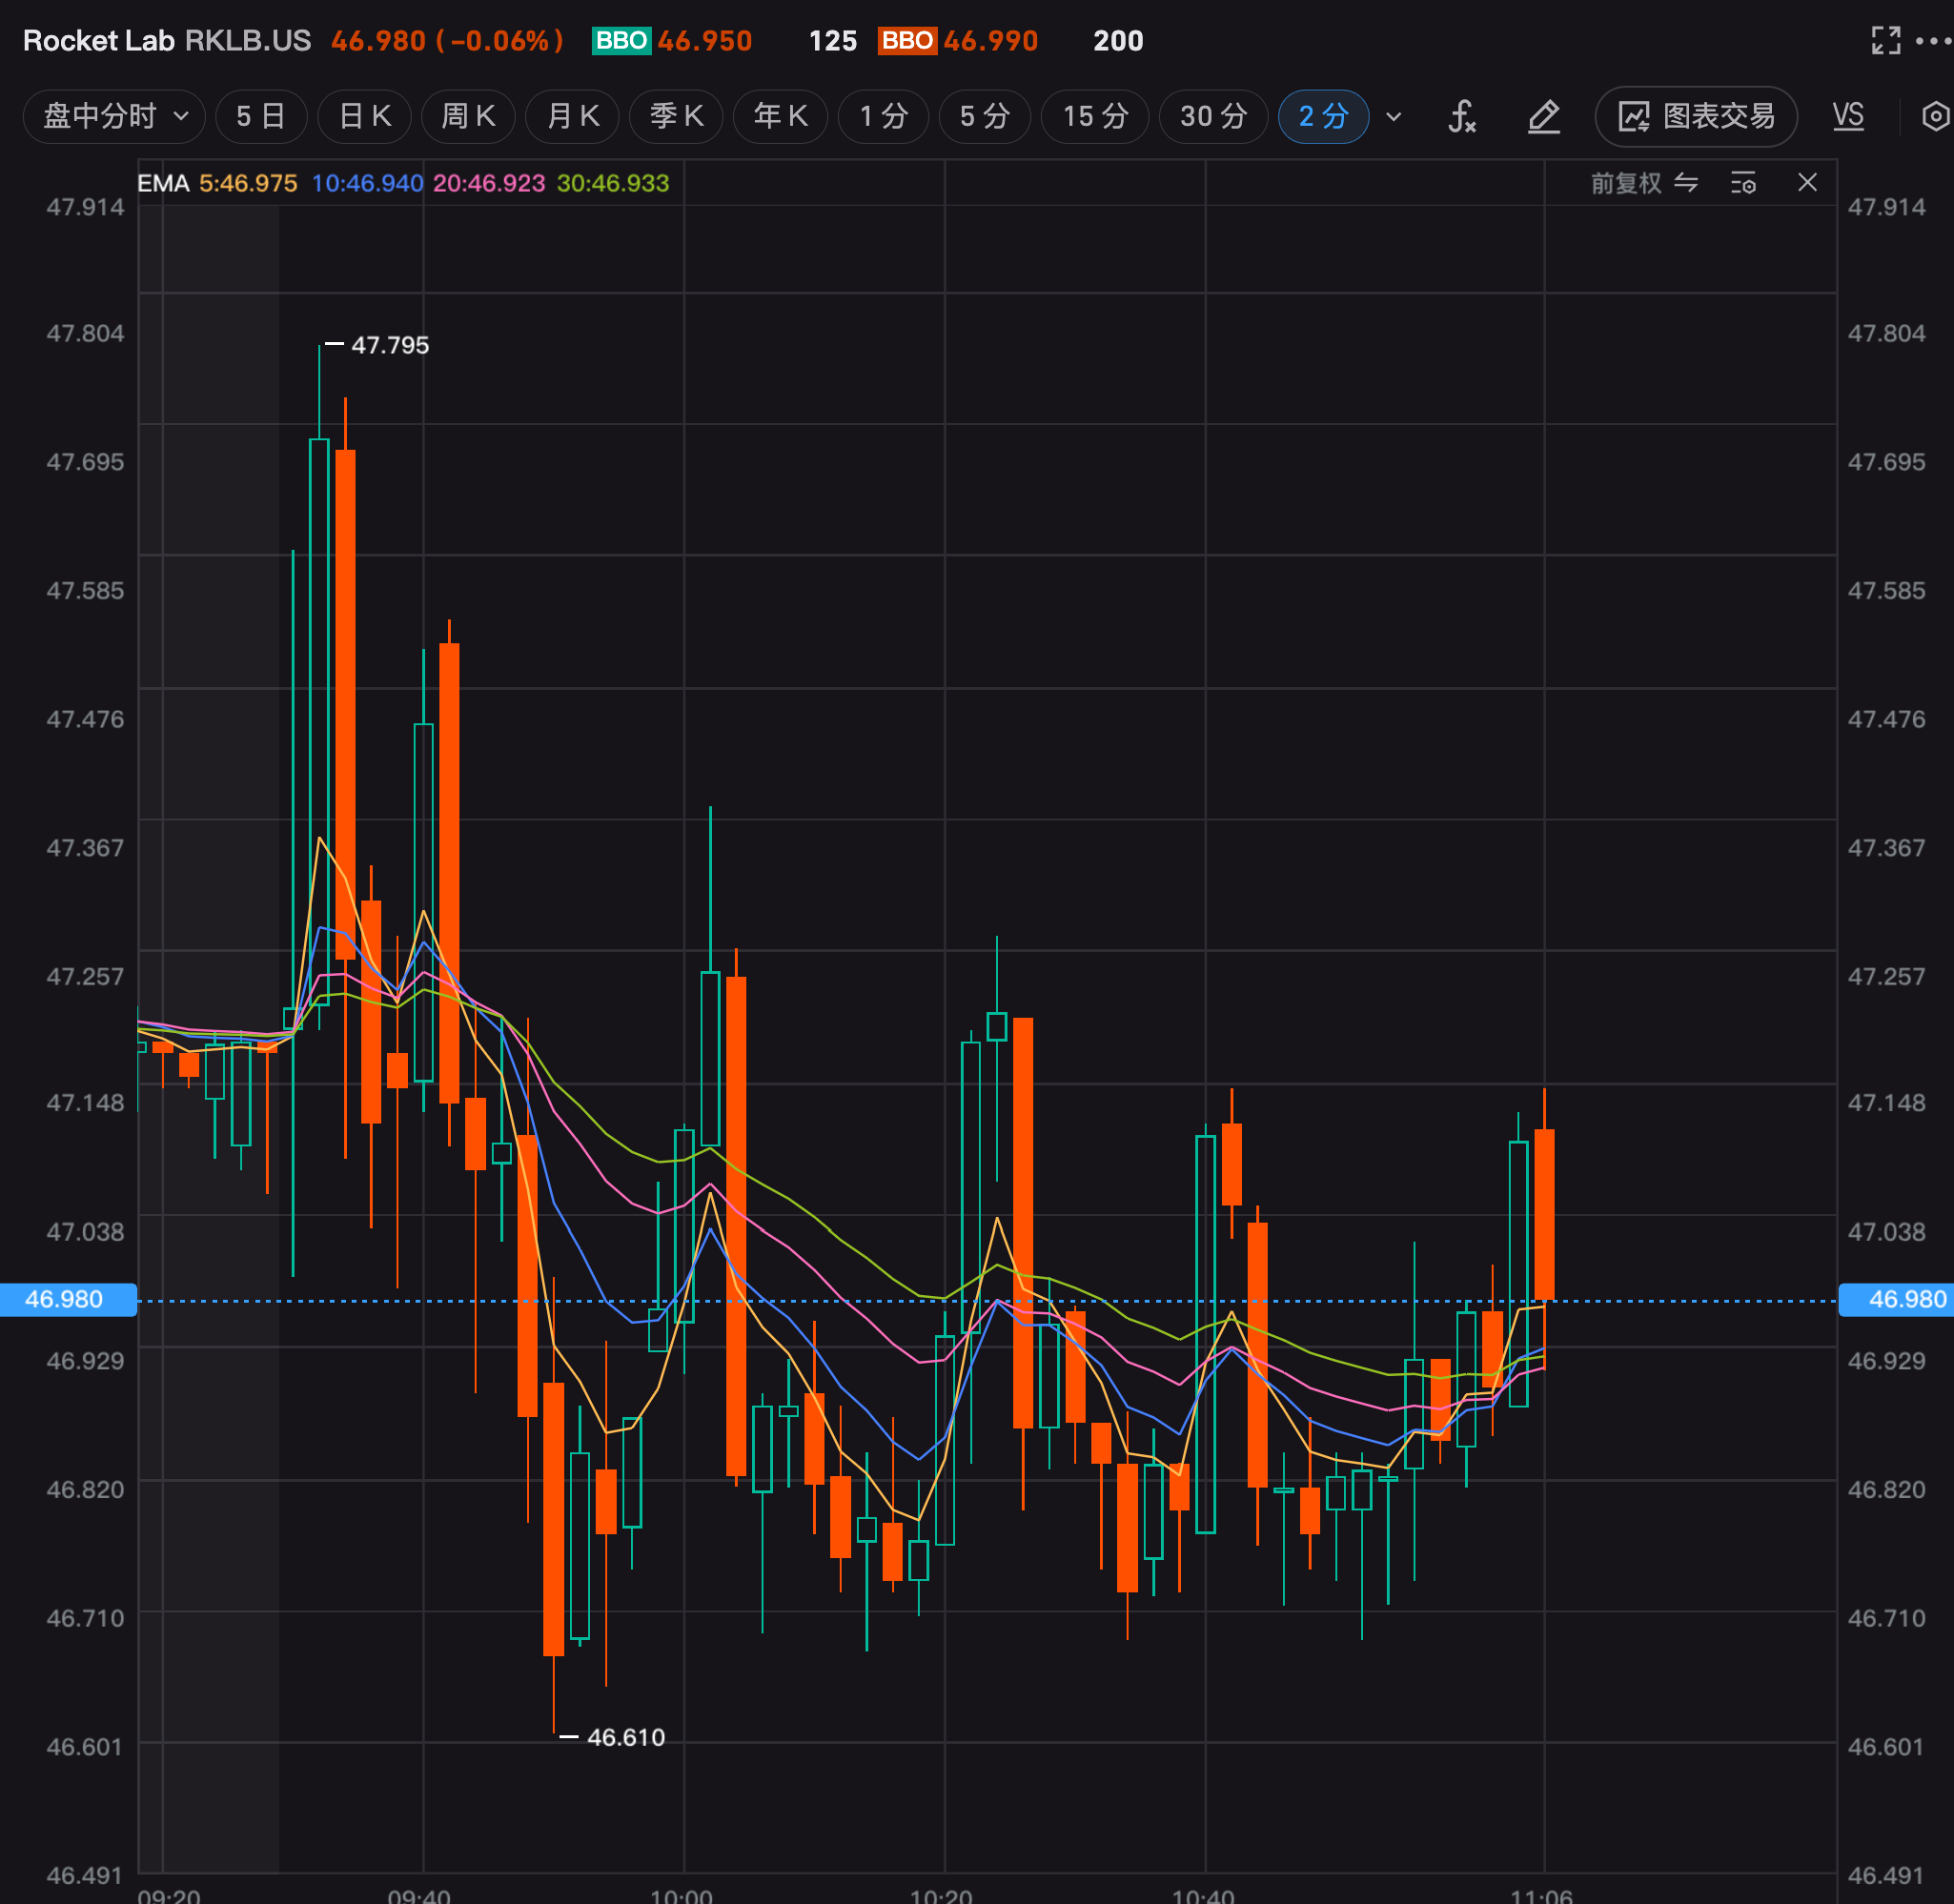This screenshot has width=1954, height=1904.
Task: Open EMA indicator settings icon
Action: click(x=1743, y=183)
